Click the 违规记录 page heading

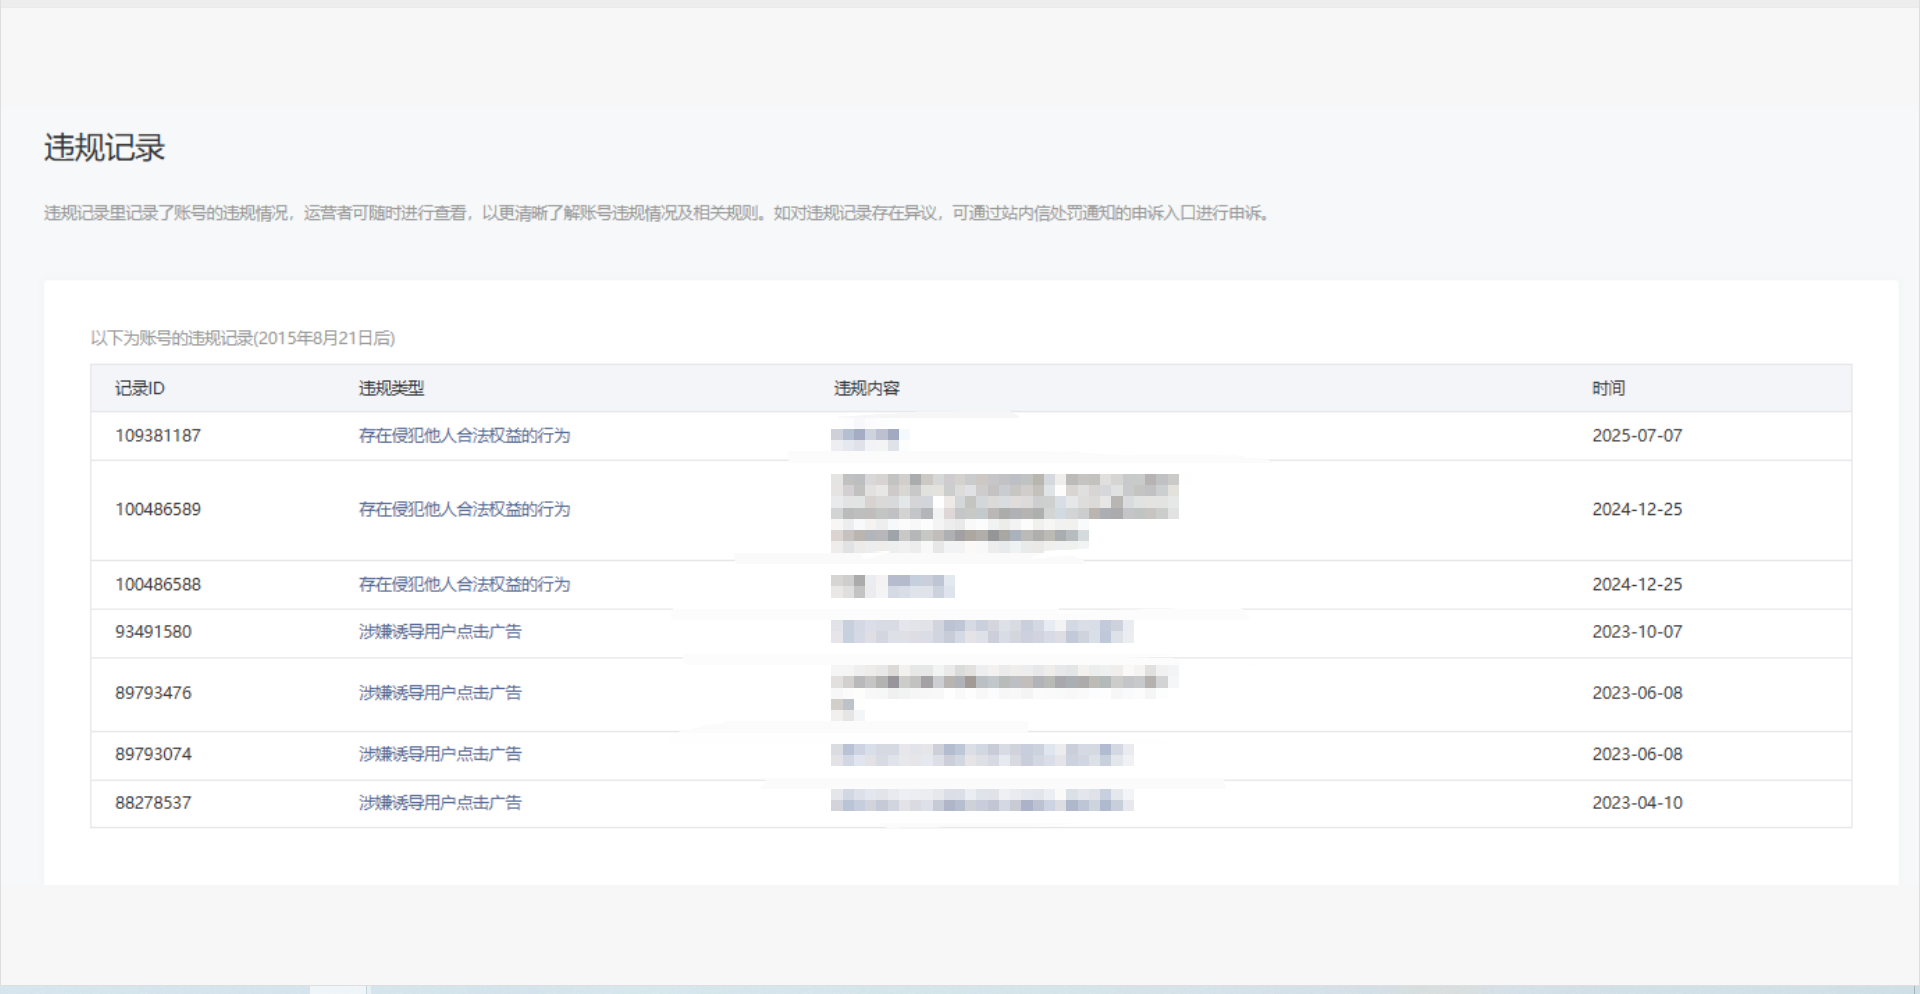105,148
